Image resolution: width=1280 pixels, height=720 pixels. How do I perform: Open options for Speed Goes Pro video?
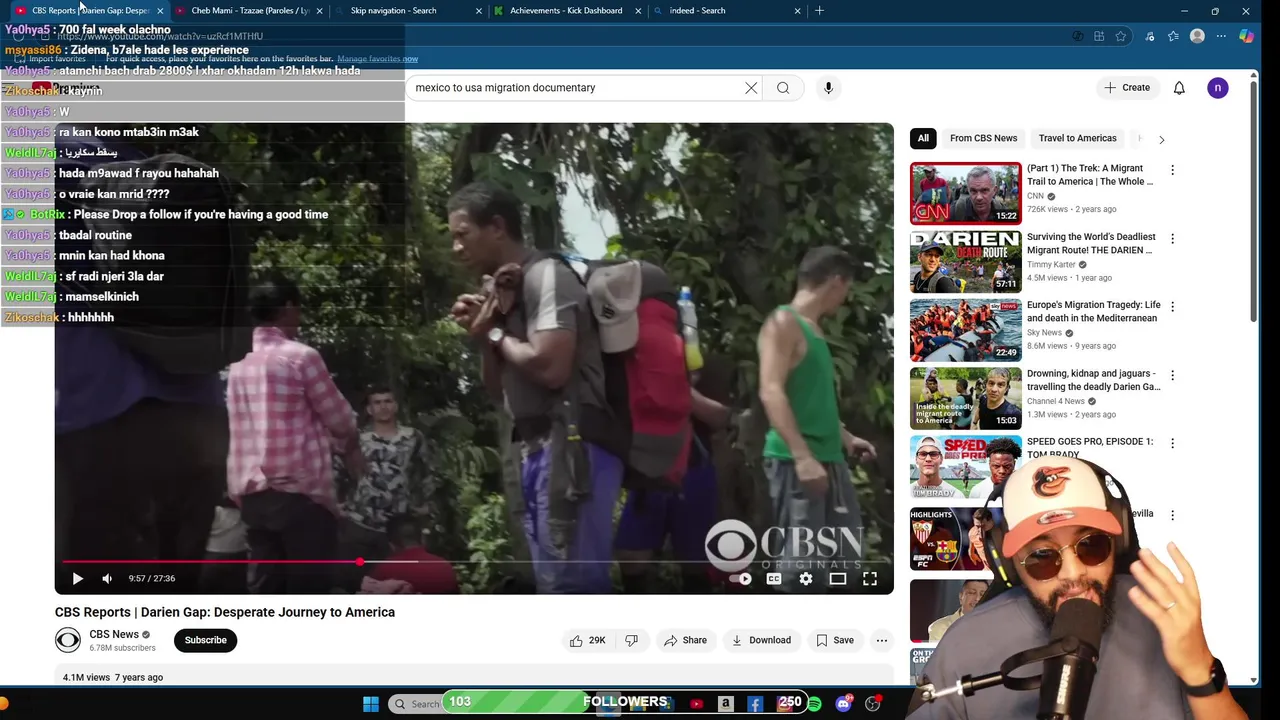(x=1172, y=443)
